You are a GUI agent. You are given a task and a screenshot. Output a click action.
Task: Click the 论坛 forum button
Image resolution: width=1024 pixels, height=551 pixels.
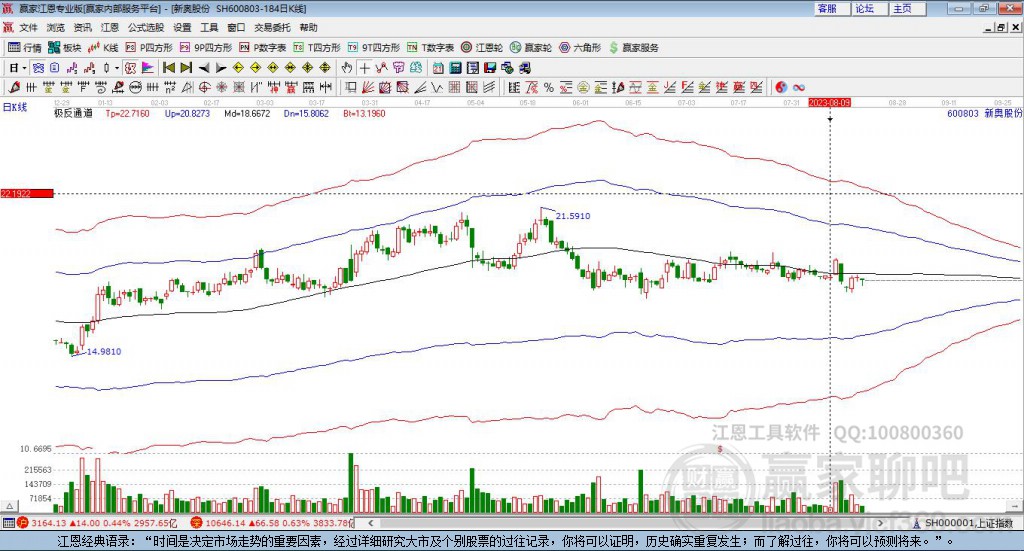click(865, 8)
